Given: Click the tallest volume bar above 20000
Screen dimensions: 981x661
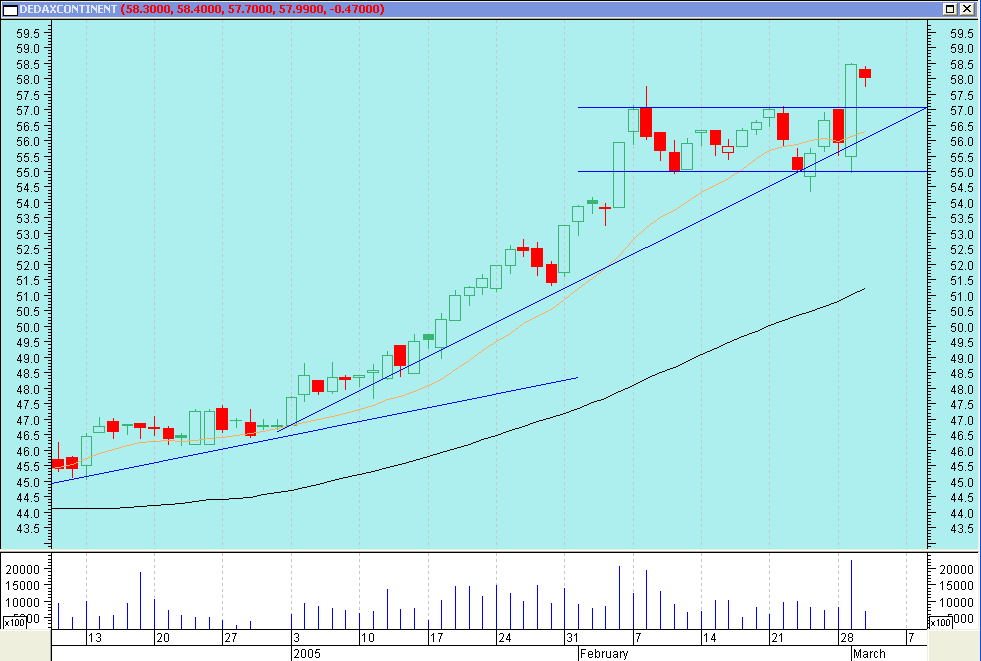Looking at the screenshot, I should pos(851,590).
